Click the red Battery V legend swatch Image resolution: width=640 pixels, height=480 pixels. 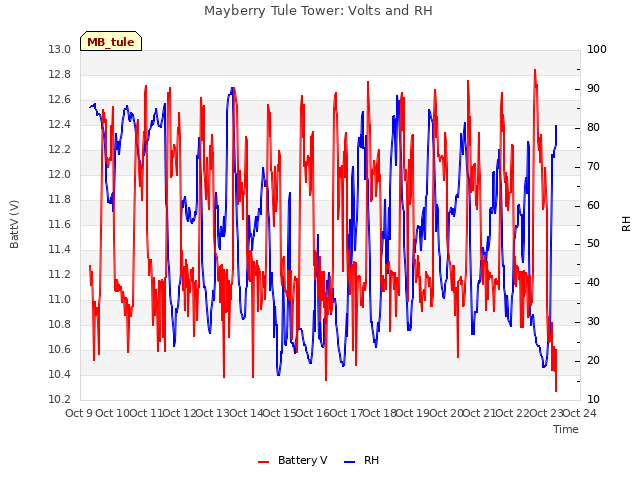click(x=264, y=462)
